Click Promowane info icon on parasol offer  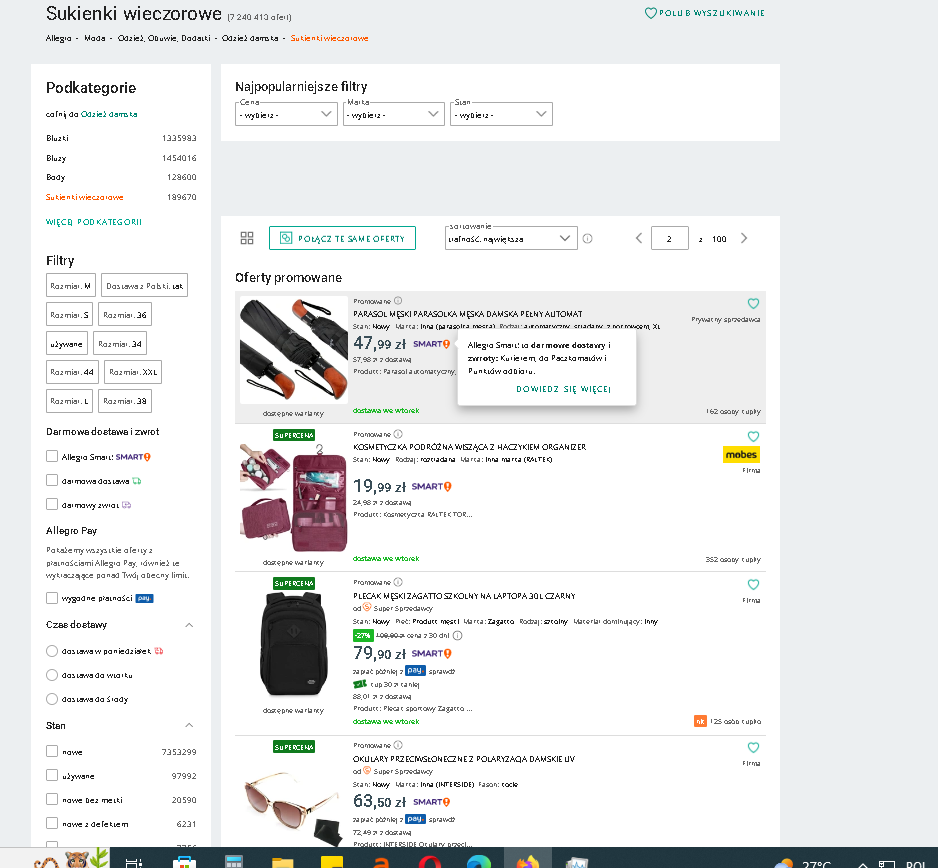(398, 301)
